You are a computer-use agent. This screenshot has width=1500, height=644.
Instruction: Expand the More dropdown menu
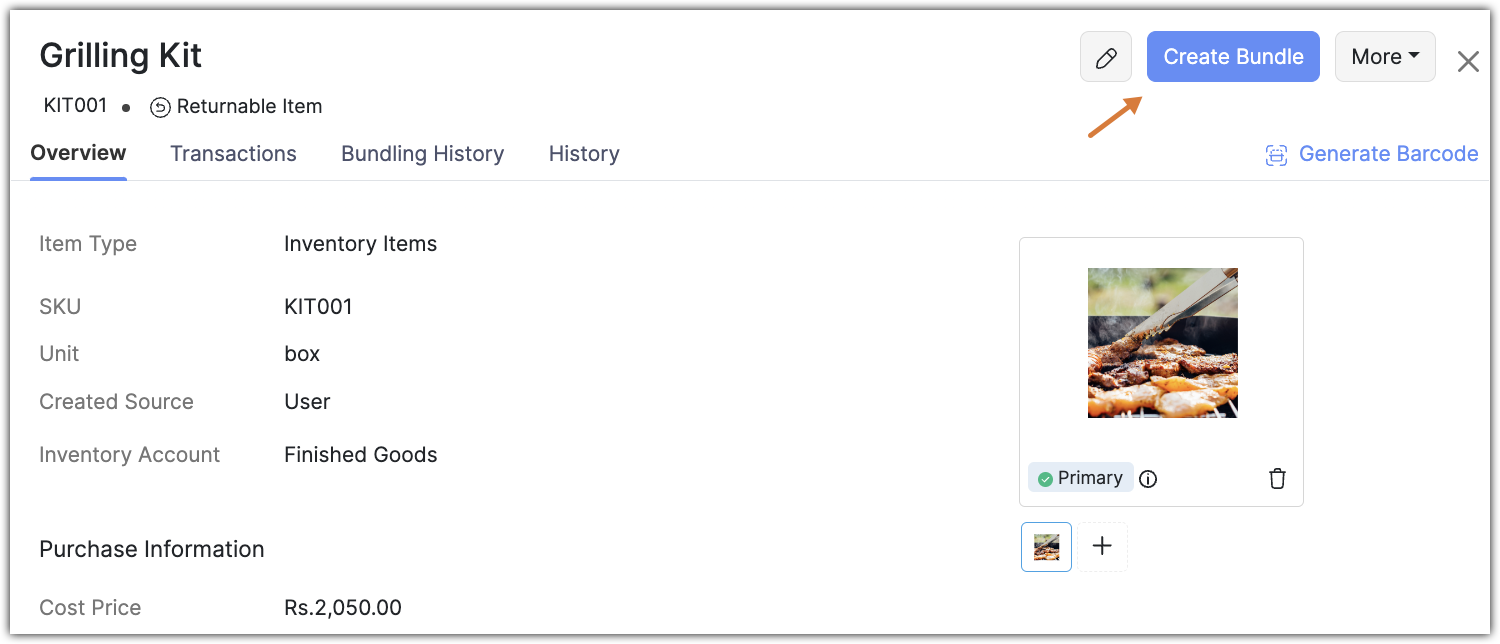[1385, 57]
